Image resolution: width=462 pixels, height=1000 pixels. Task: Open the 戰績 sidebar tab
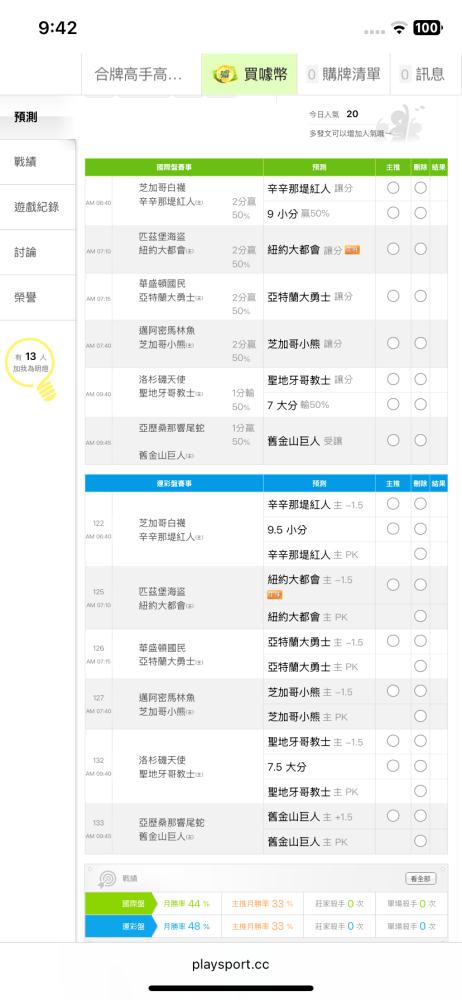[37, 162]
